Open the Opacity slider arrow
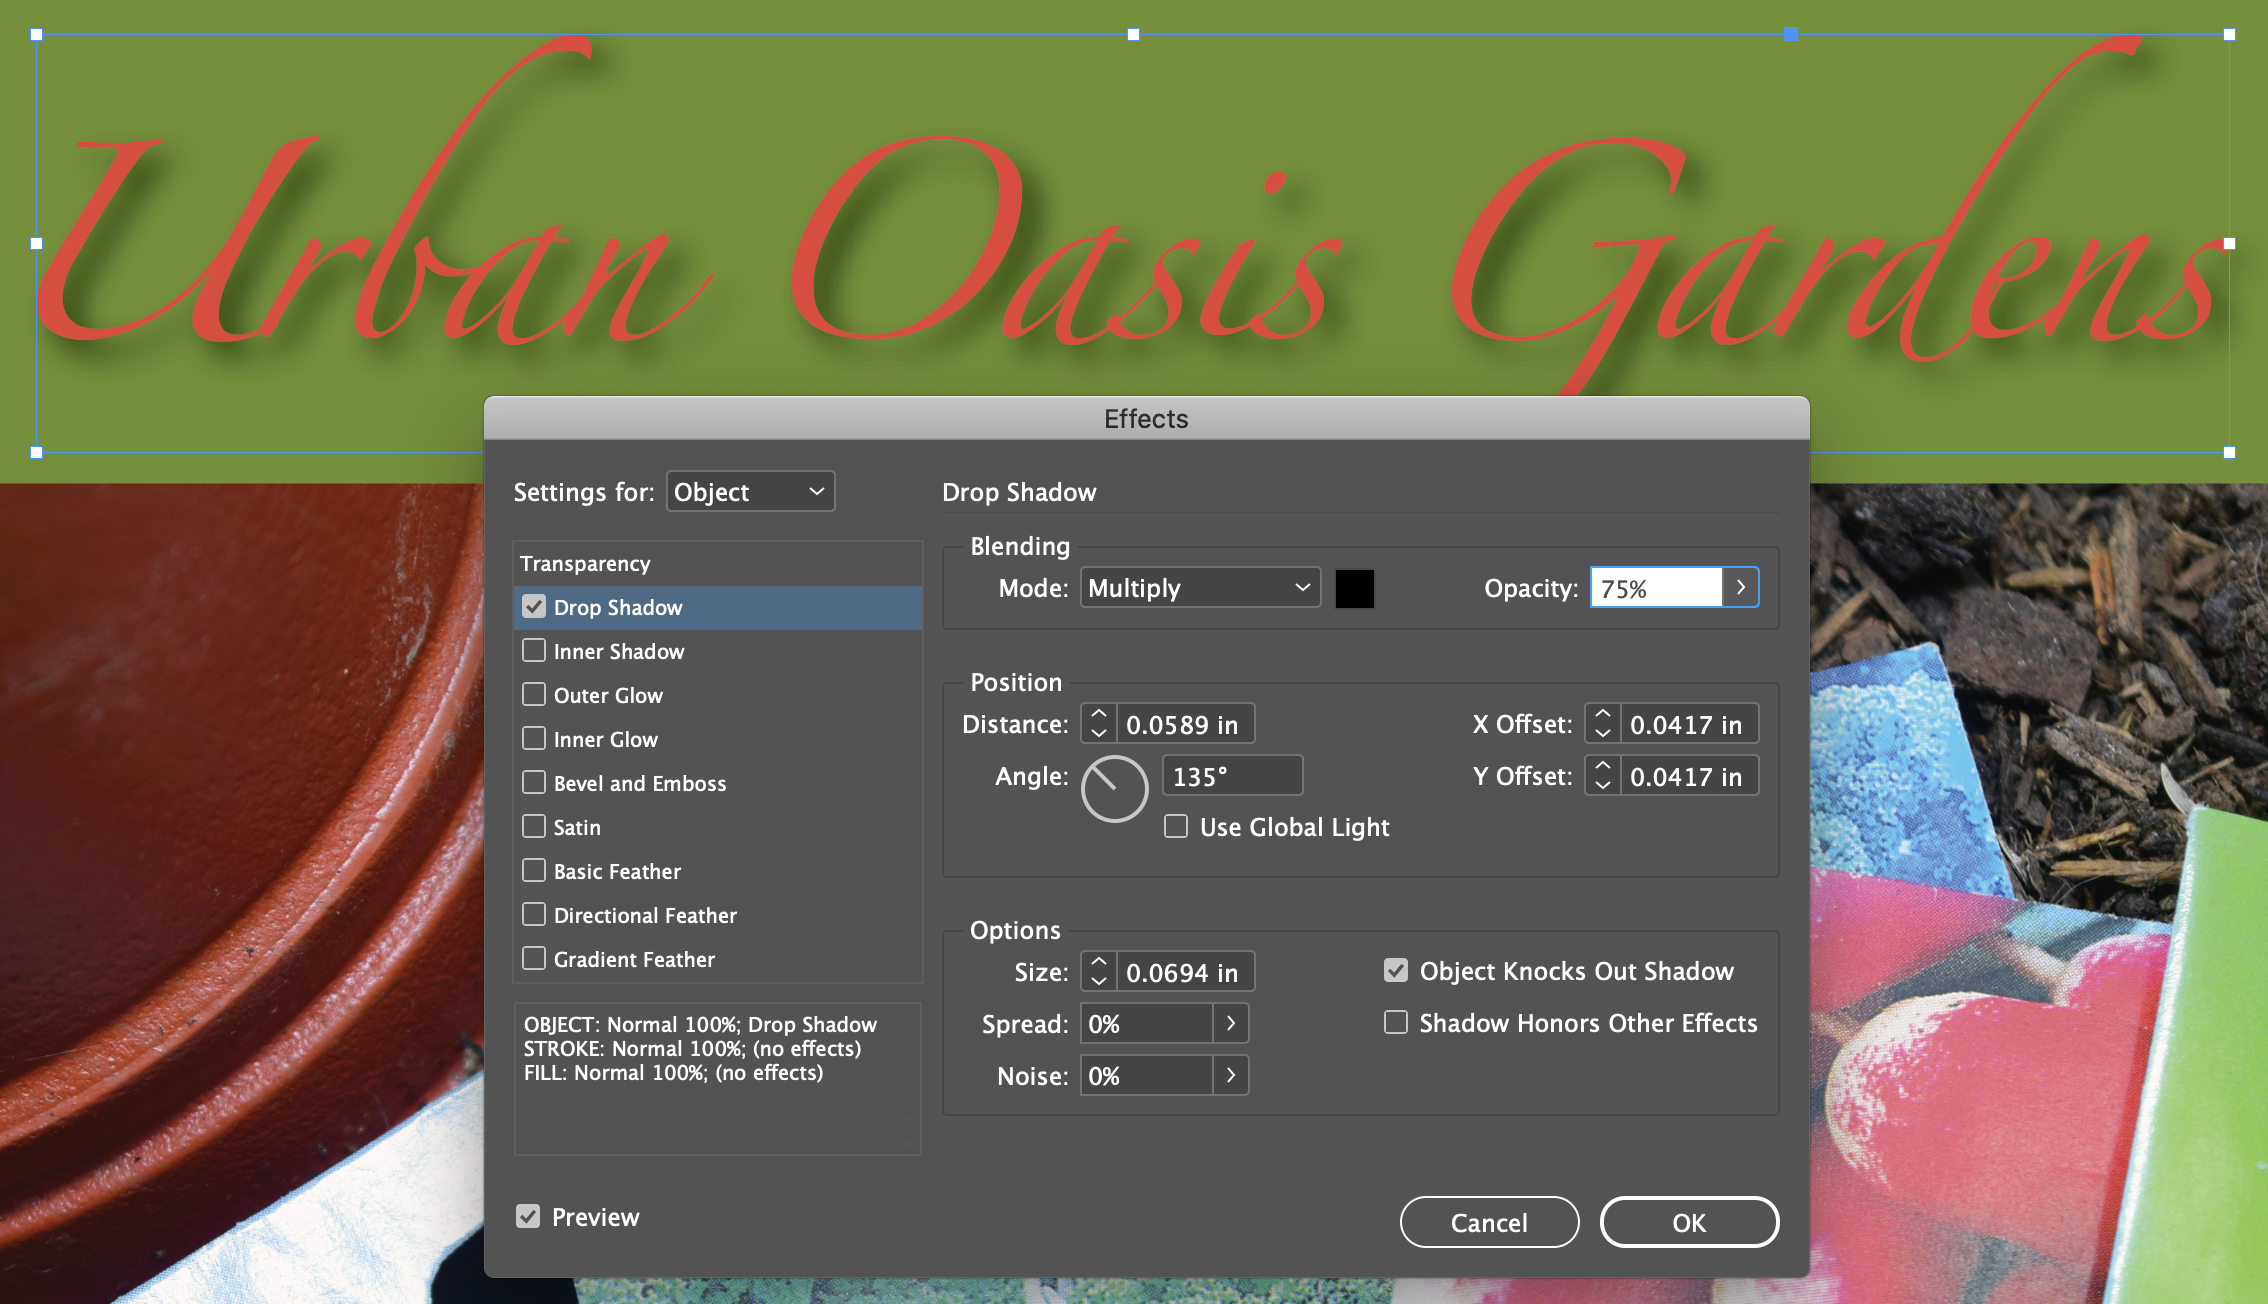Viewport: 2268px width, 1304px height. point(1741,588)
